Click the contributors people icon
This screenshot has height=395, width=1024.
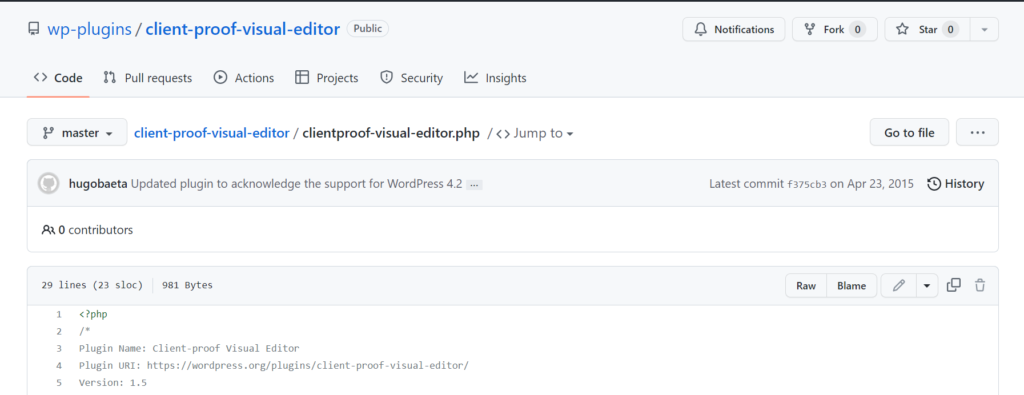pyautogui.click(x=48, y=230)
